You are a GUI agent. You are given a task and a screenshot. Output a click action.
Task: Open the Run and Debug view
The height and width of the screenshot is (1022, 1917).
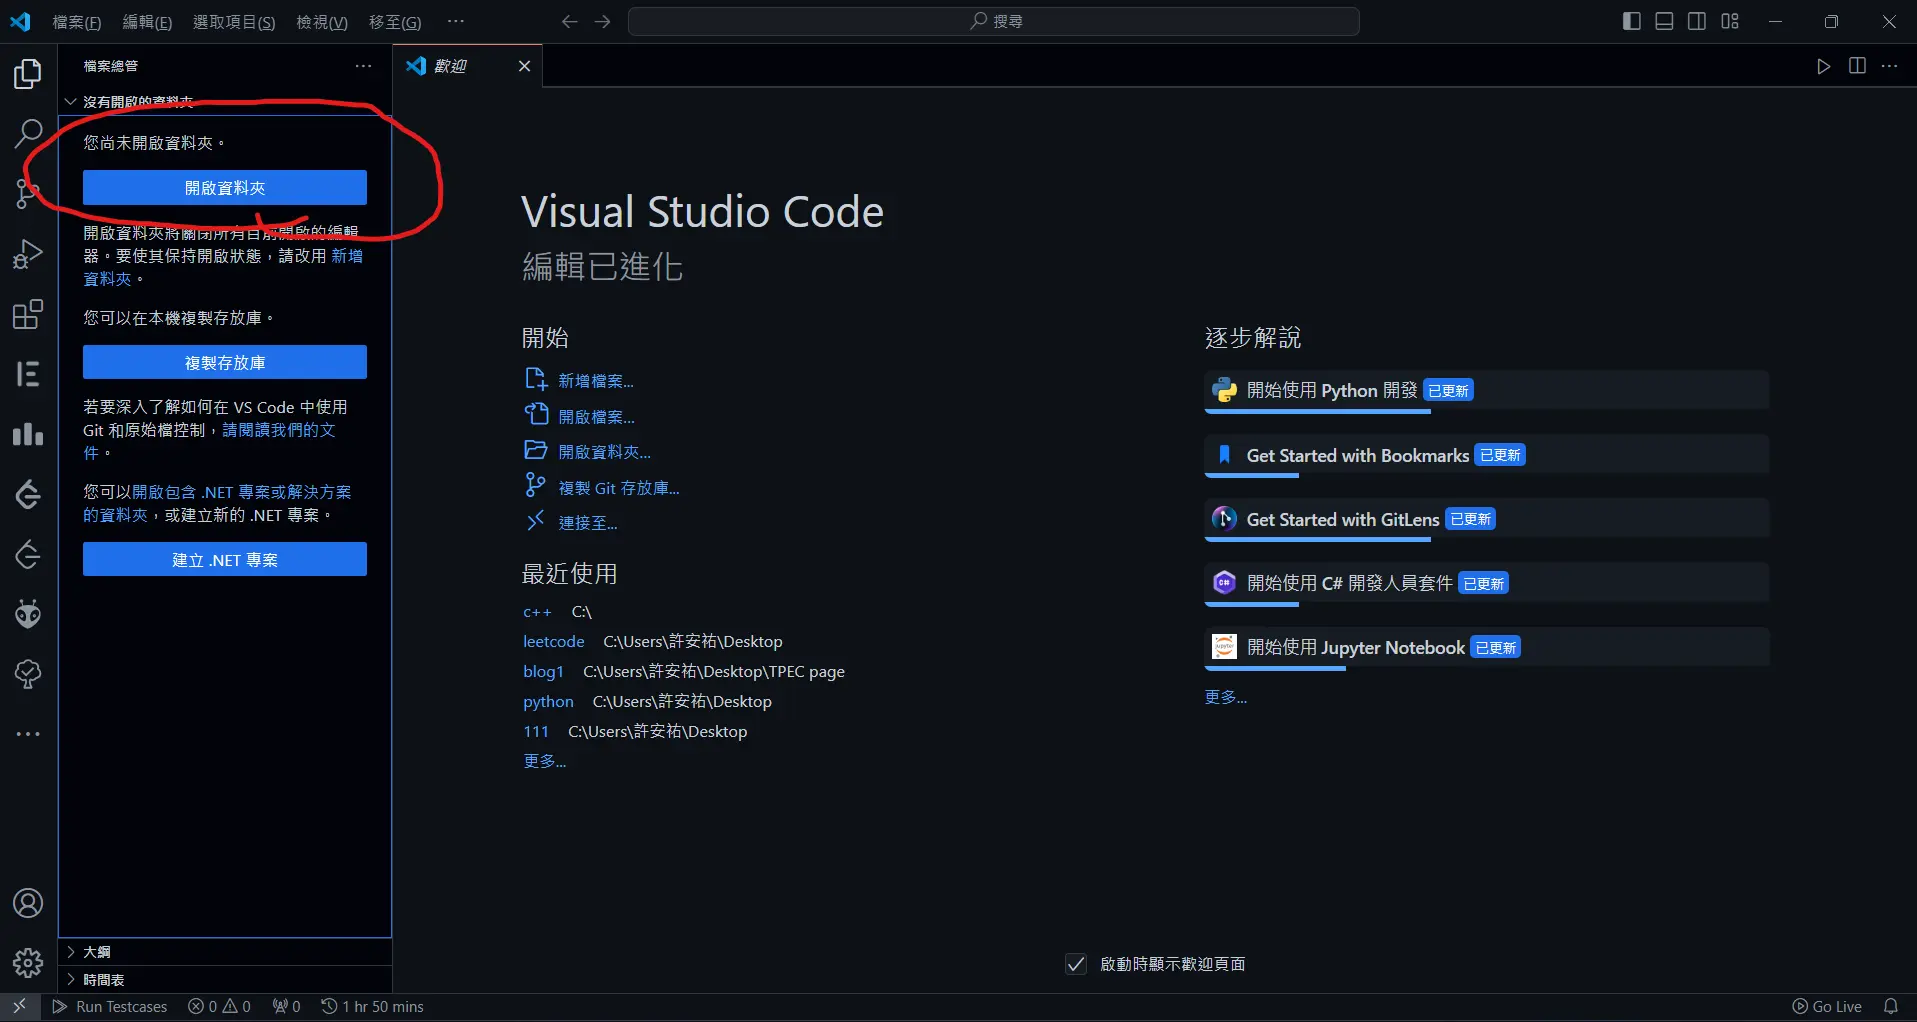(28, 254)
